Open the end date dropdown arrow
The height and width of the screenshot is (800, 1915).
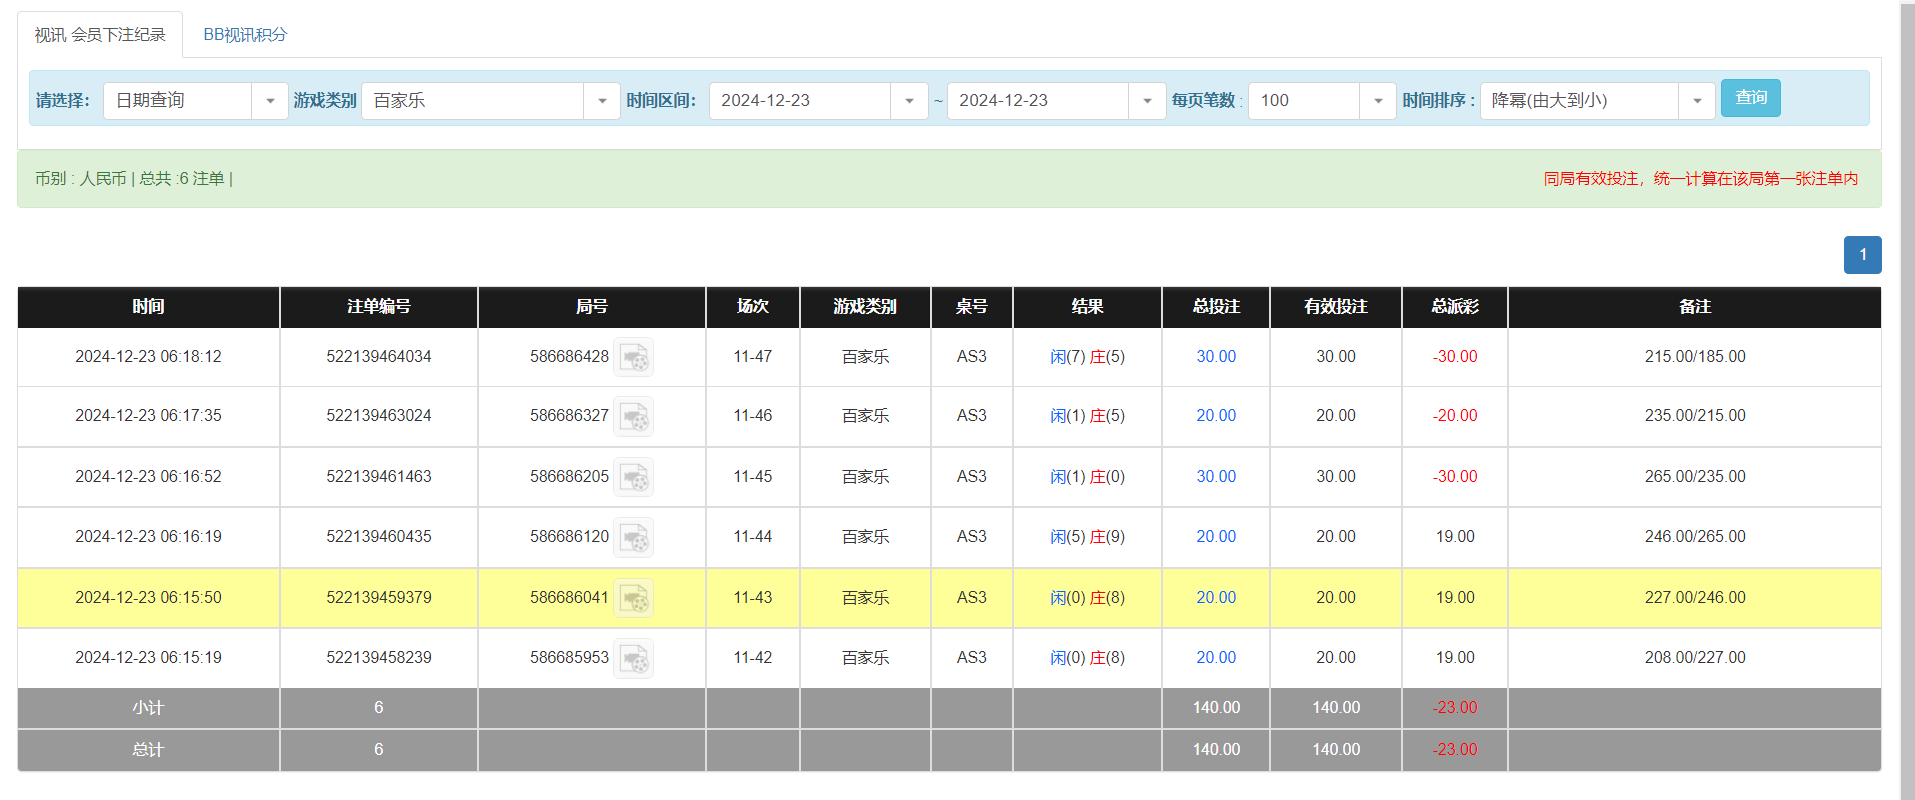[1146, 101]
